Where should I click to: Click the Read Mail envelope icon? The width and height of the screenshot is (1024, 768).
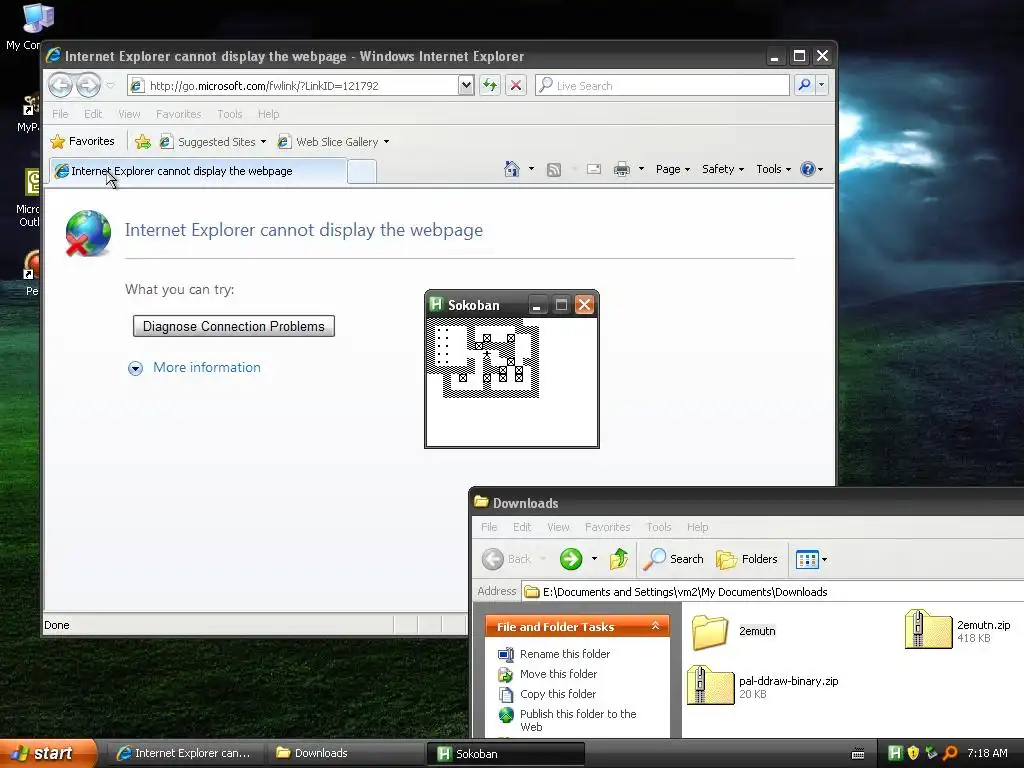(x=594, y=170)
